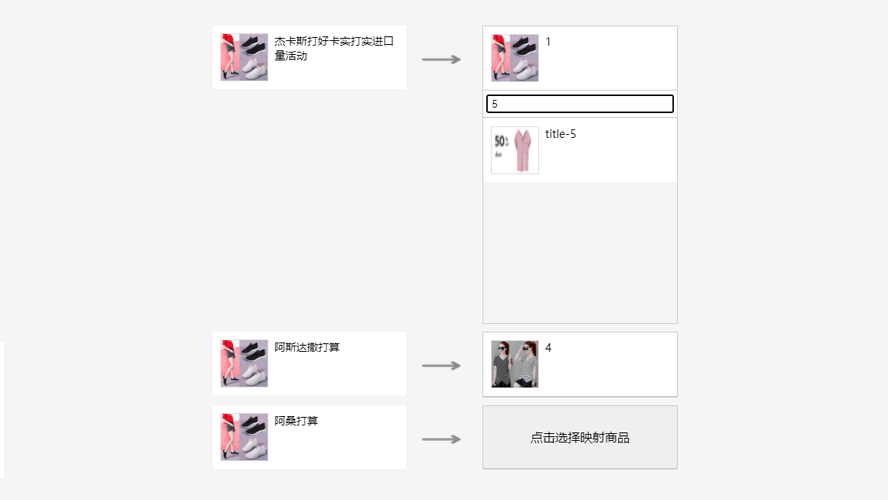Image resolution: width=888 pixels, height=500 pixels.
Task: Click the 阿桑打算 product title
Action: 296,421
